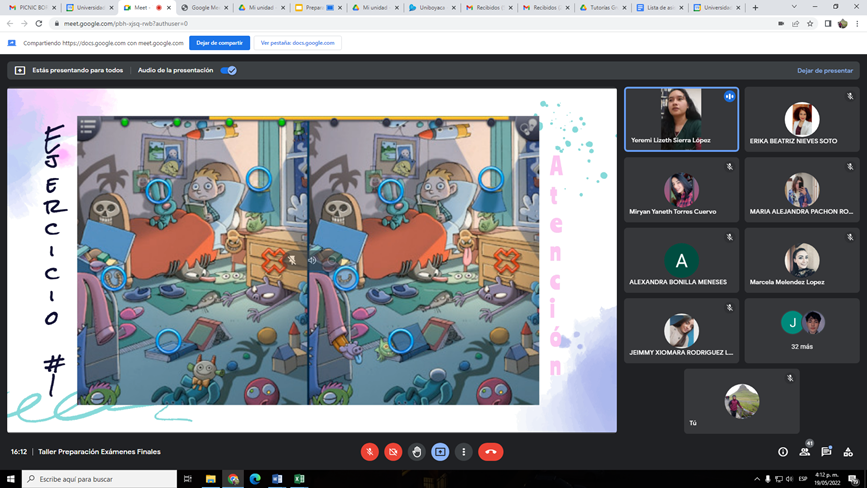Open Chrome profile avatar
Viewport: 867px width, 488px height.
pyautogui.click(x=843, y=24)
